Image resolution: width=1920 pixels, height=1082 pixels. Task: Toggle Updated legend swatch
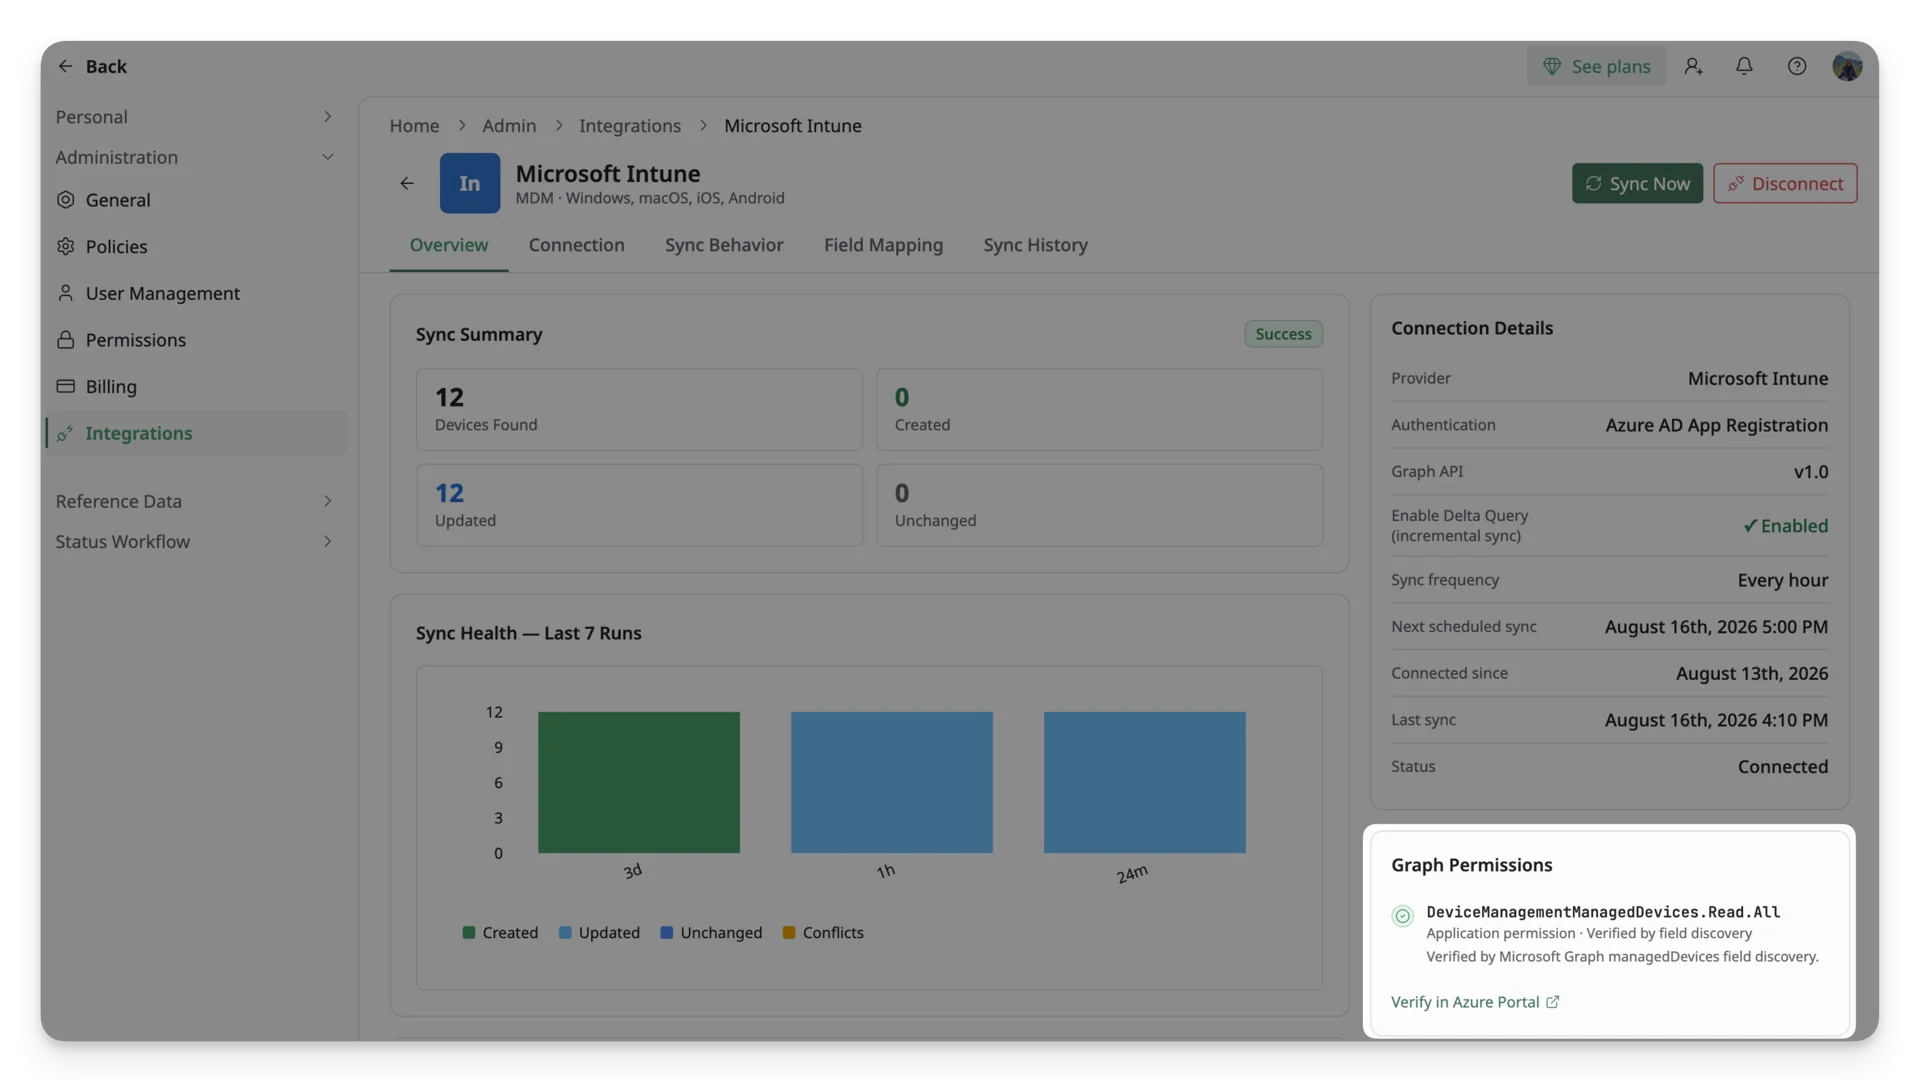pos(565,933)
